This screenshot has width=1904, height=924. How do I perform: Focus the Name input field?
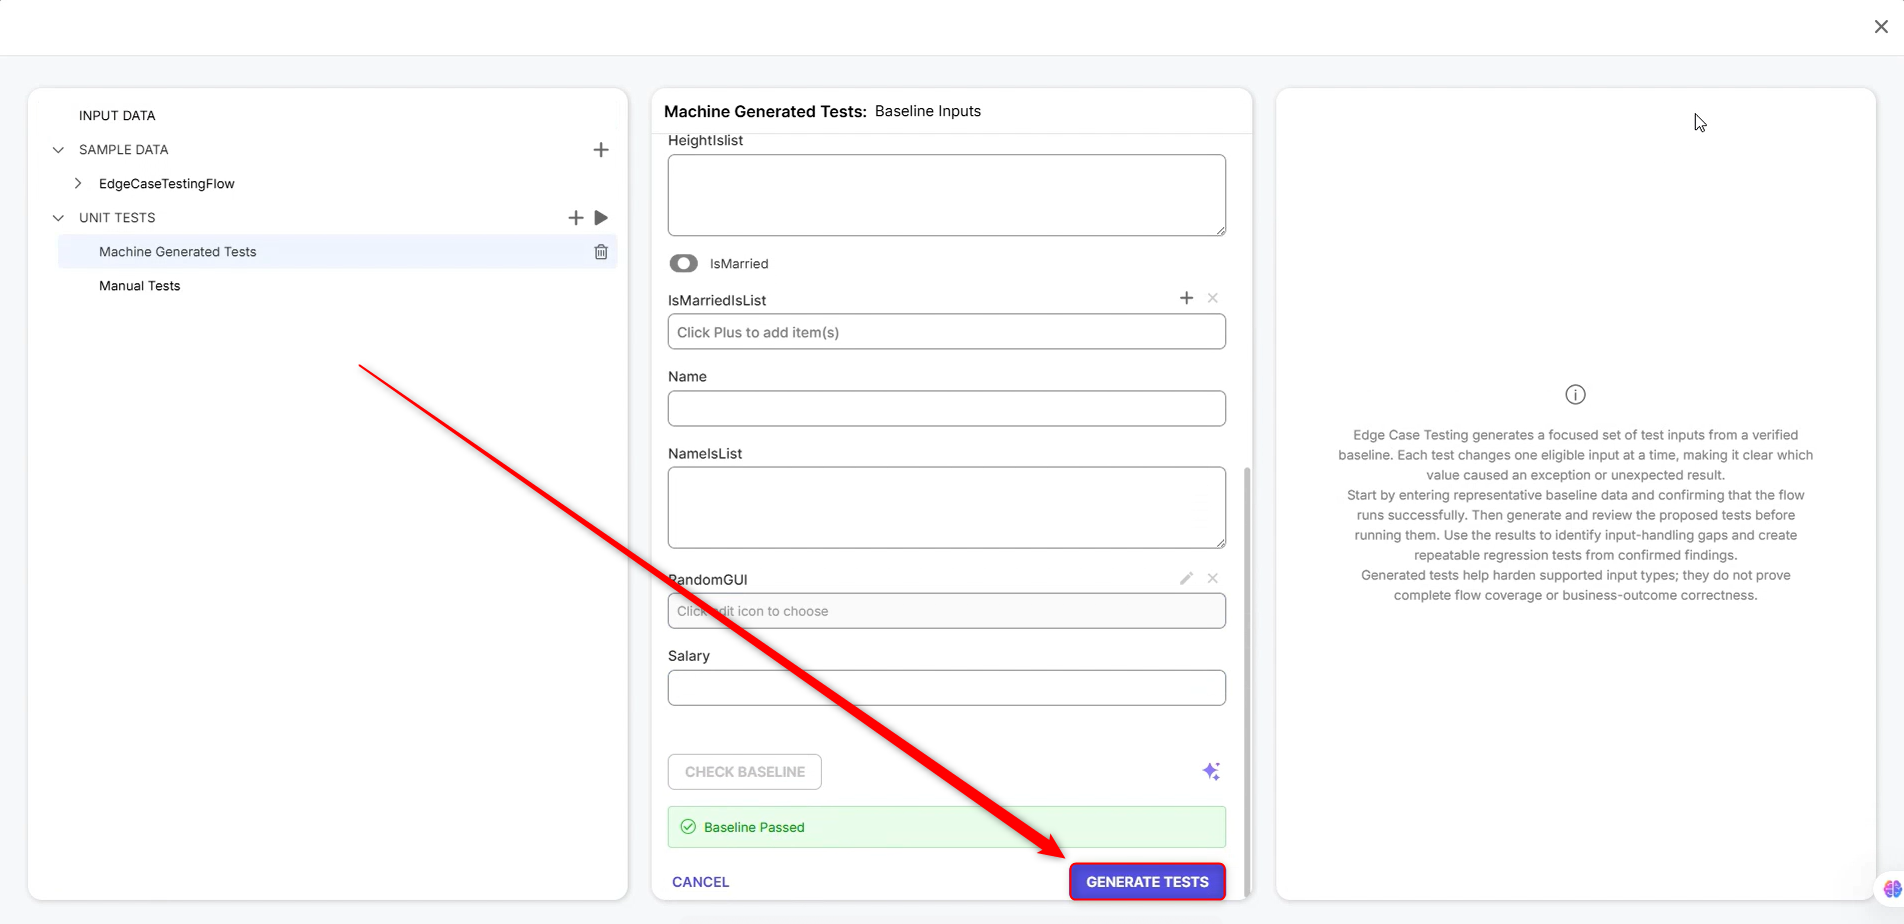coord(947,408)
